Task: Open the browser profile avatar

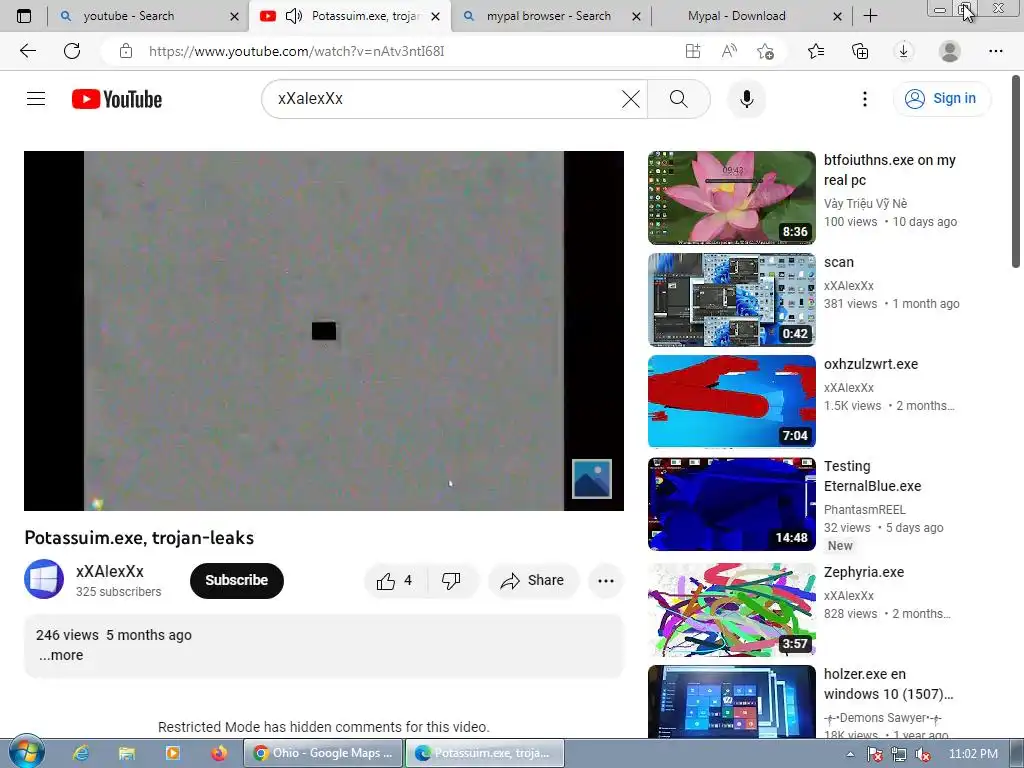Action: pyautogui.click(x=950, y=51)
